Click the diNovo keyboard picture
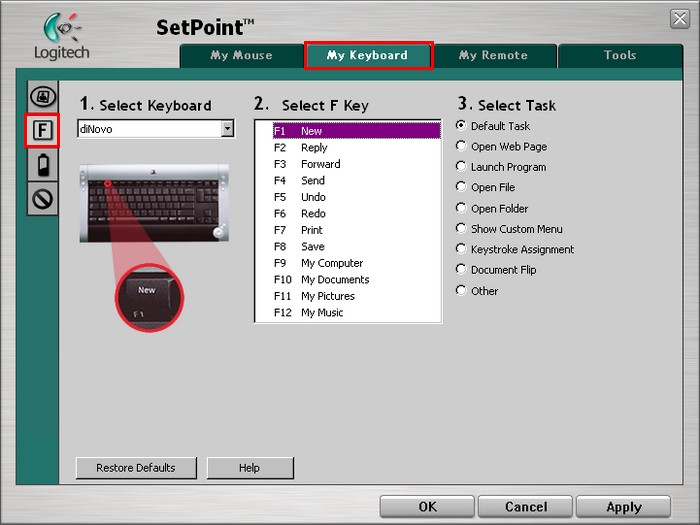This screenshot has height=525, width=700. pos(154,203)
